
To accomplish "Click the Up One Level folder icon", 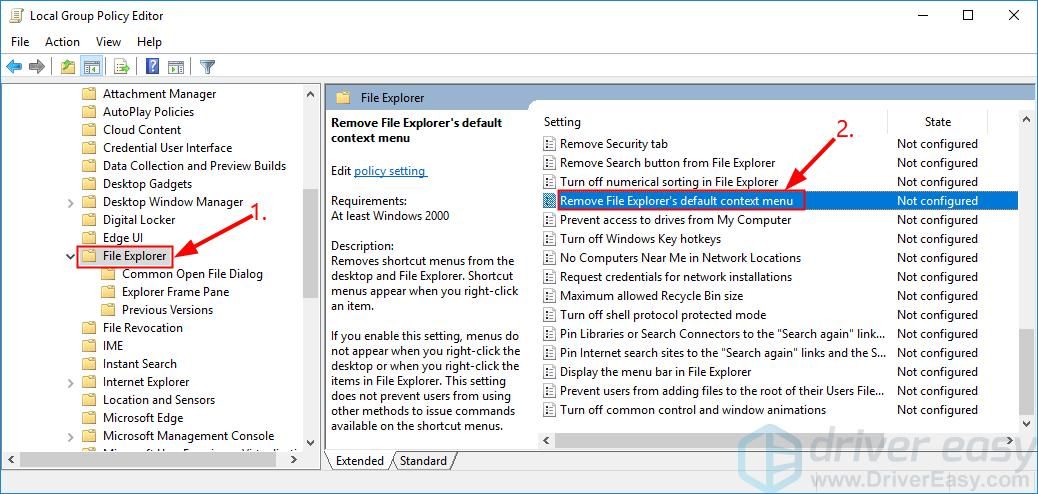I will 67,67.
